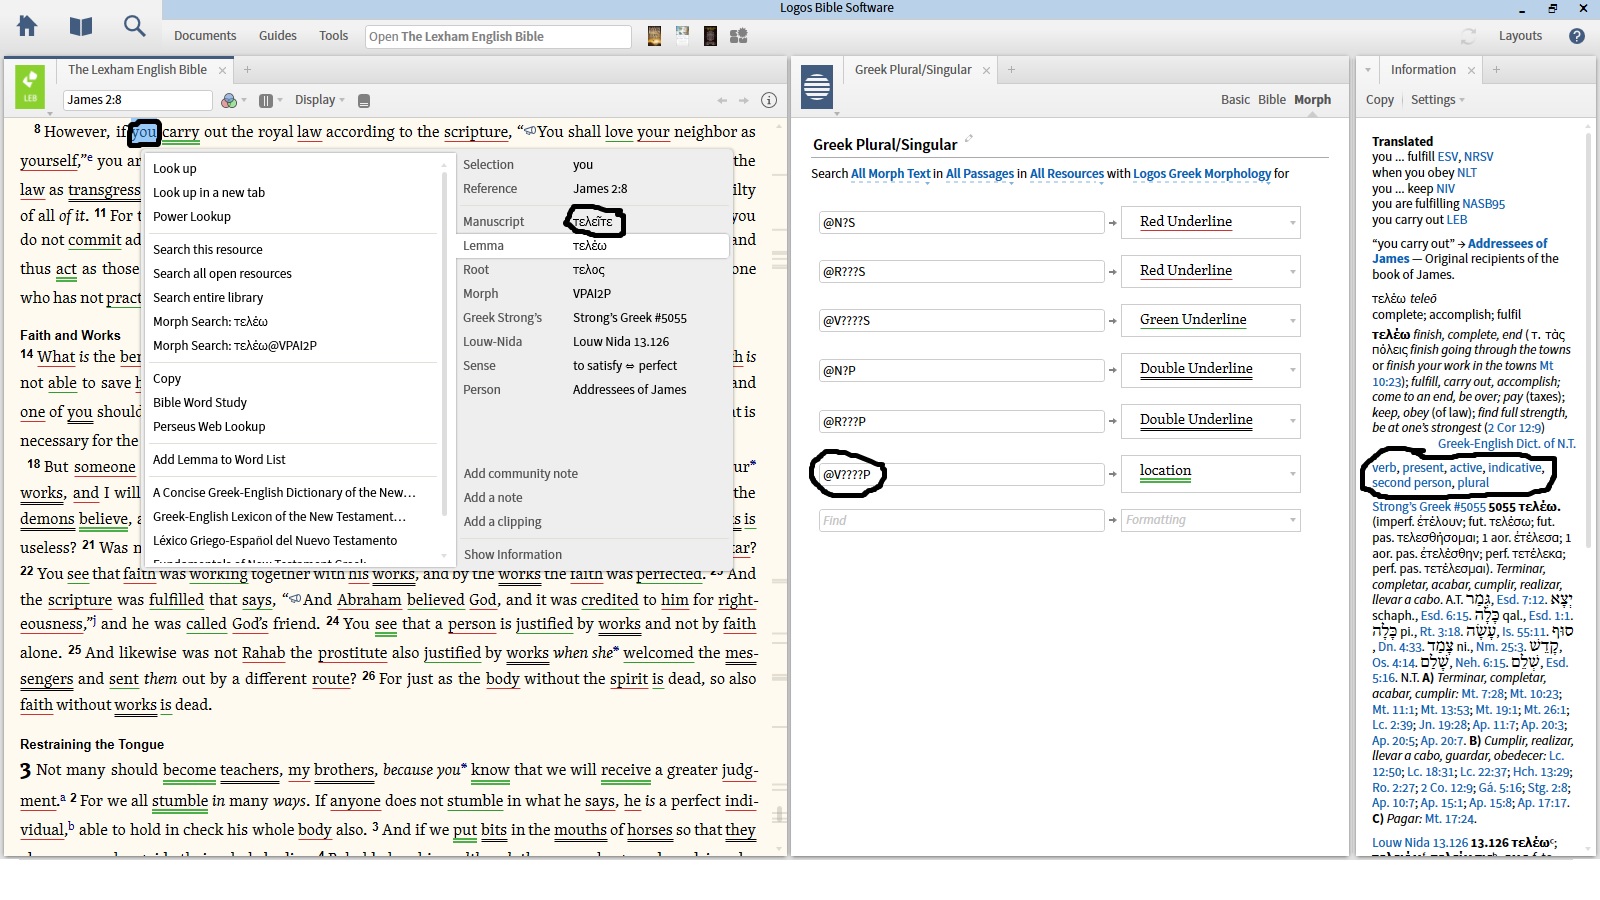Open Red Underline dropdown for @N?S
This screenshot has height=900, width=1600.
(x=1210, y=222)
